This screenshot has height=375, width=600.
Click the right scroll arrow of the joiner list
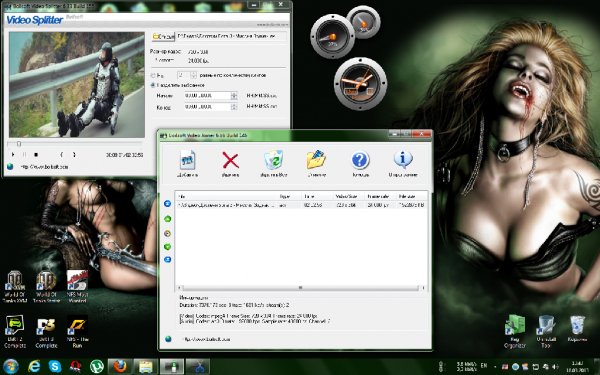[424, 287]
